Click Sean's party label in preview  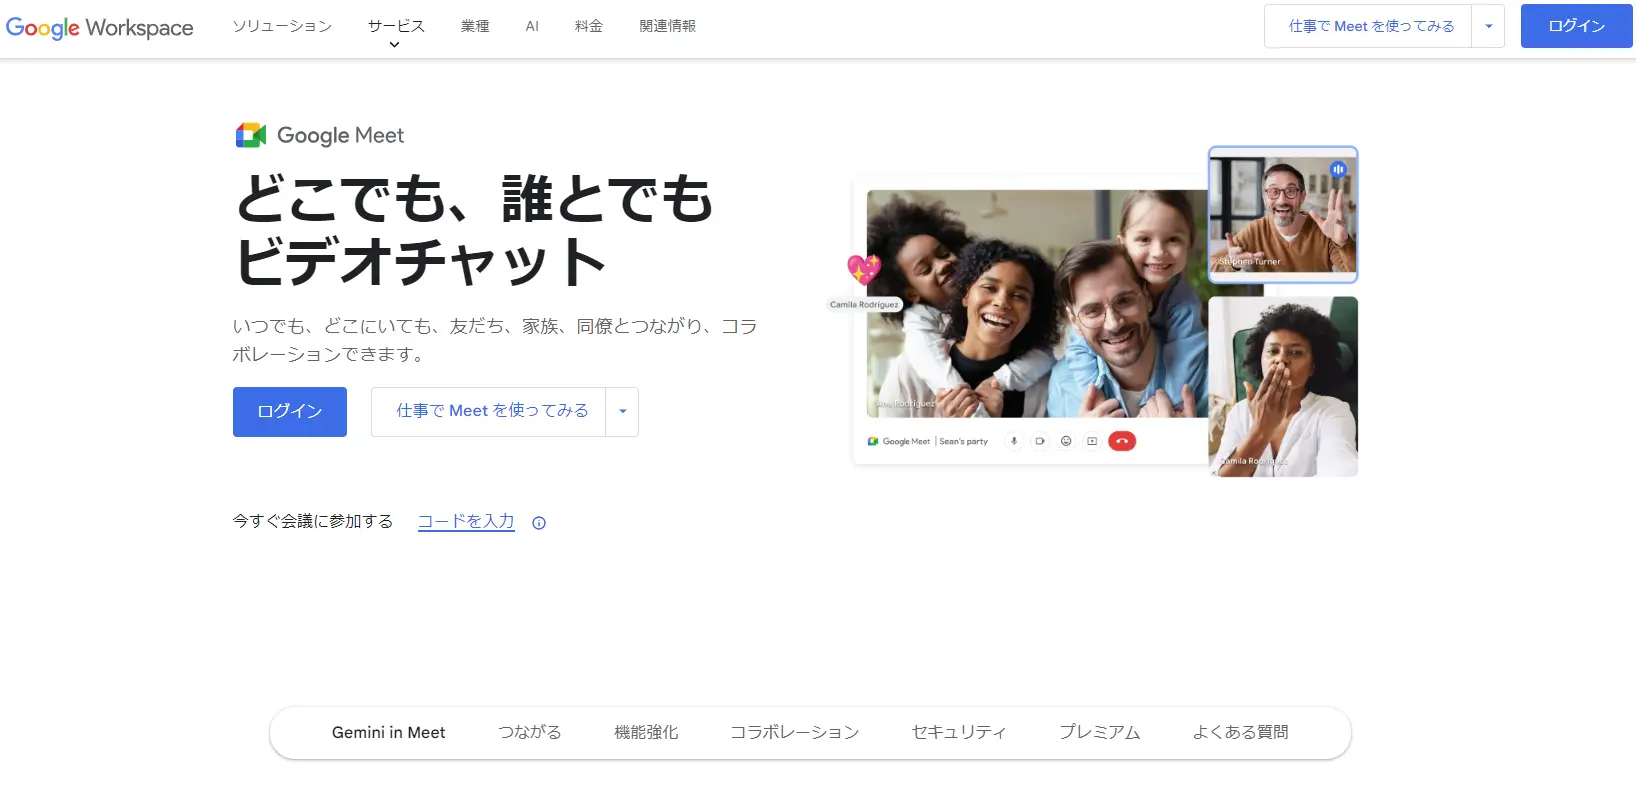tap(964, 441)
